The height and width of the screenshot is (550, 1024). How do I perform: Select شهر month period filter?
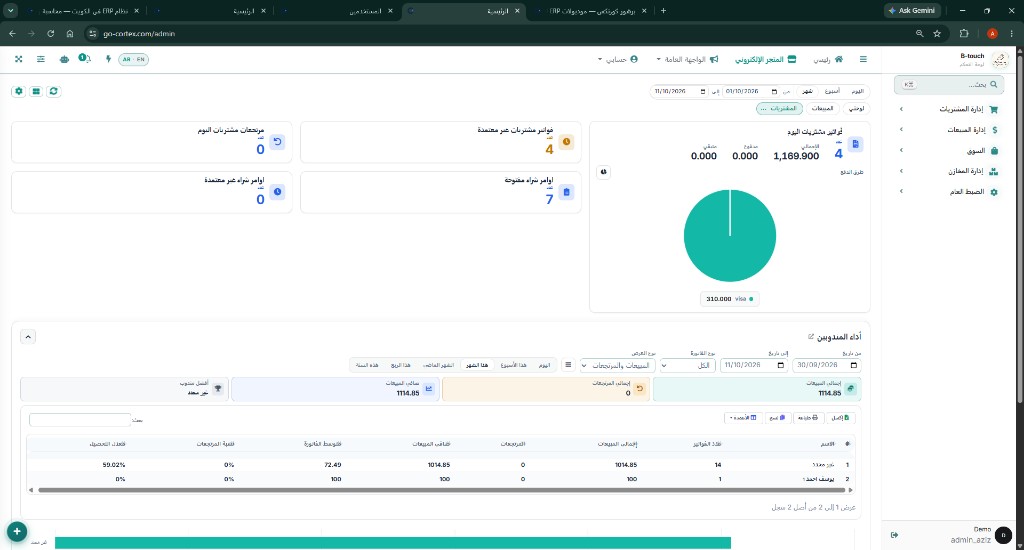pos(808,91)
